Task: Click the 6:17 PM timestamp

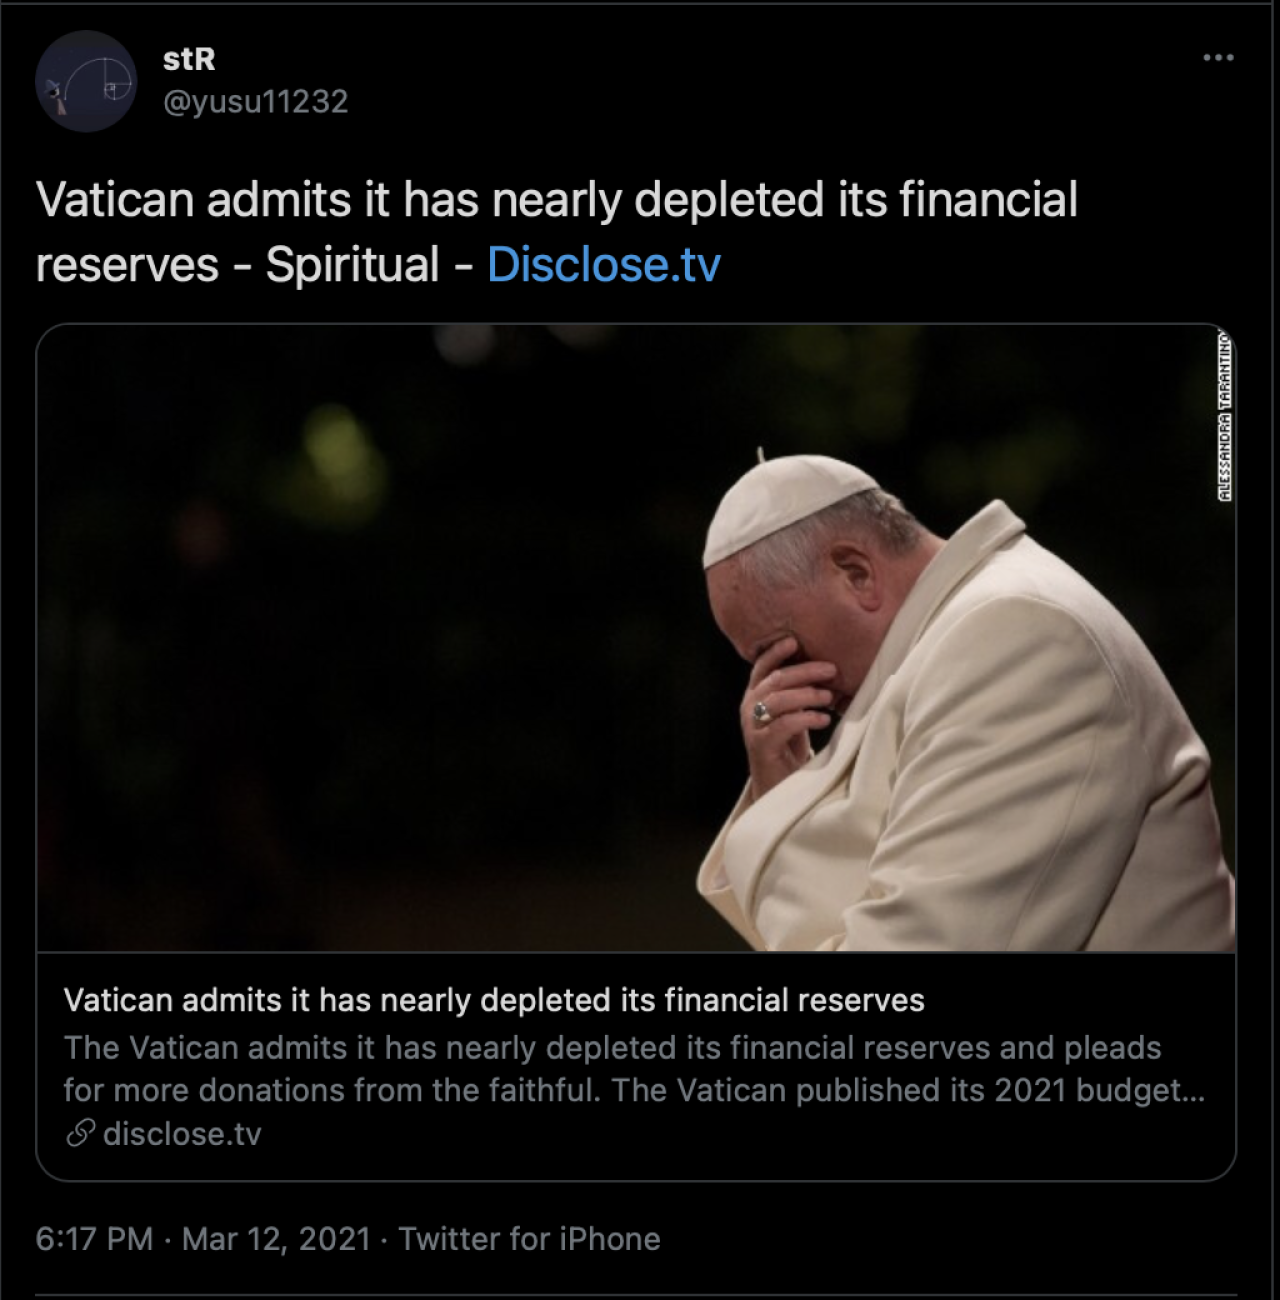Action: click(94, 1239)
